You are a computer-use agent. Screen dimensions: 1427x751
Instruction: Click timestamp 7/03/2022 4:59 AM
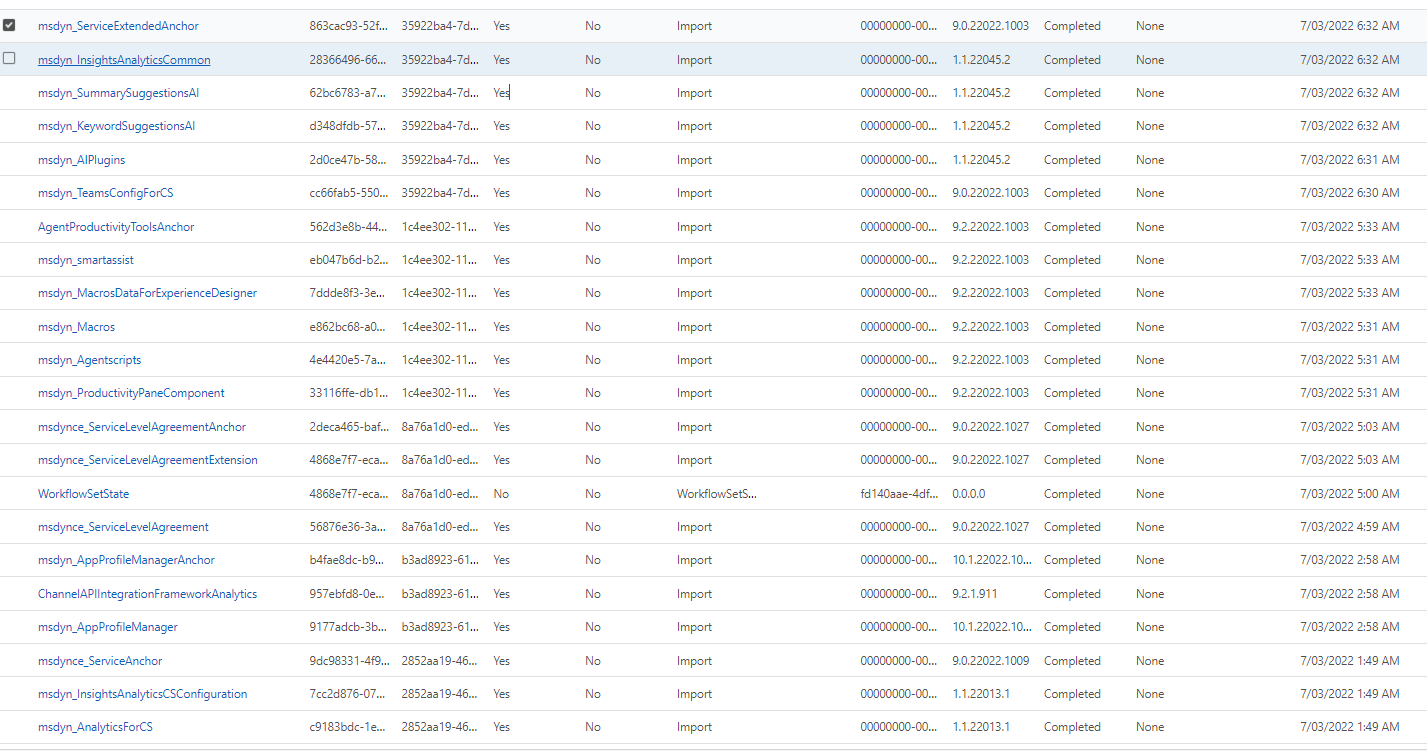[1350, 527]
